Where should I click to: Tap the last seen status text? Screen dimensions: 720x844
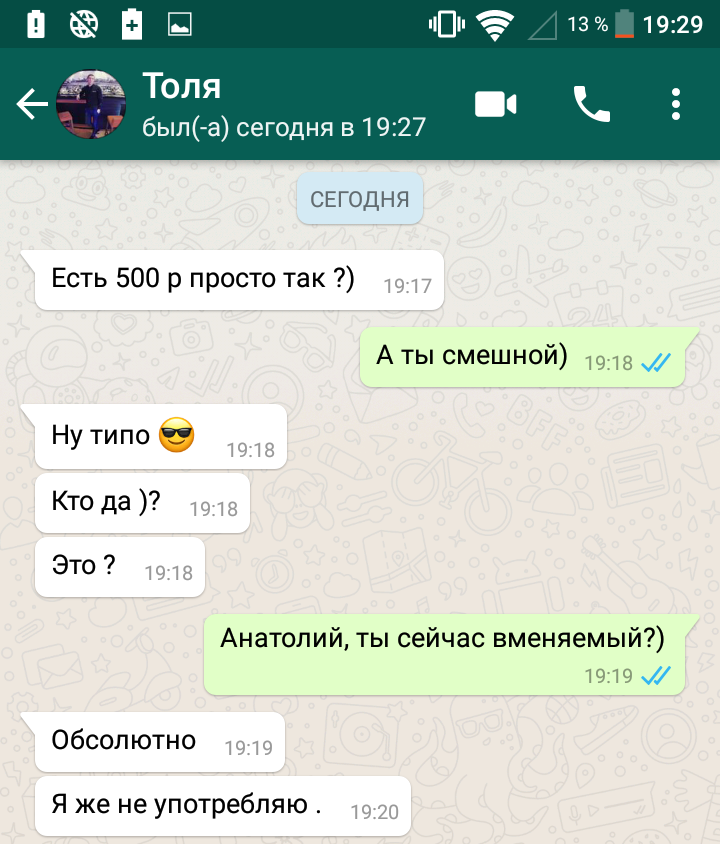284,128
